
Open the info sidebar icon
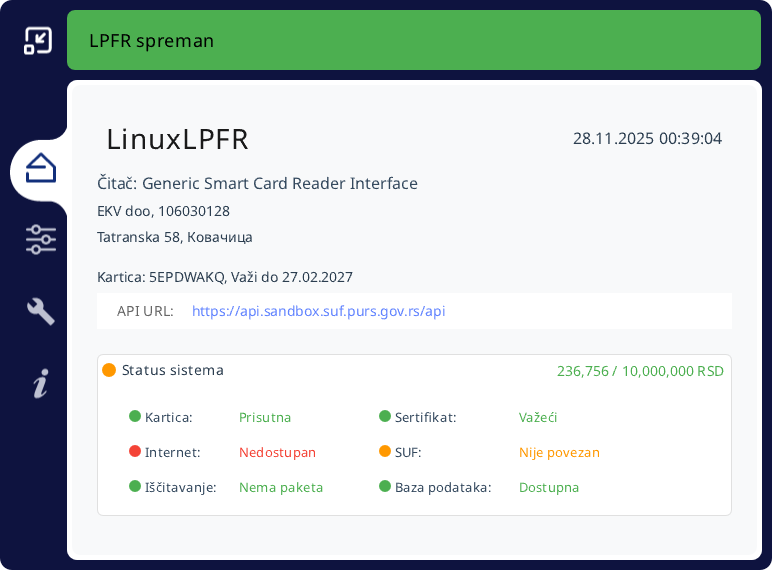pyautogui.click(x=41, y=383)
